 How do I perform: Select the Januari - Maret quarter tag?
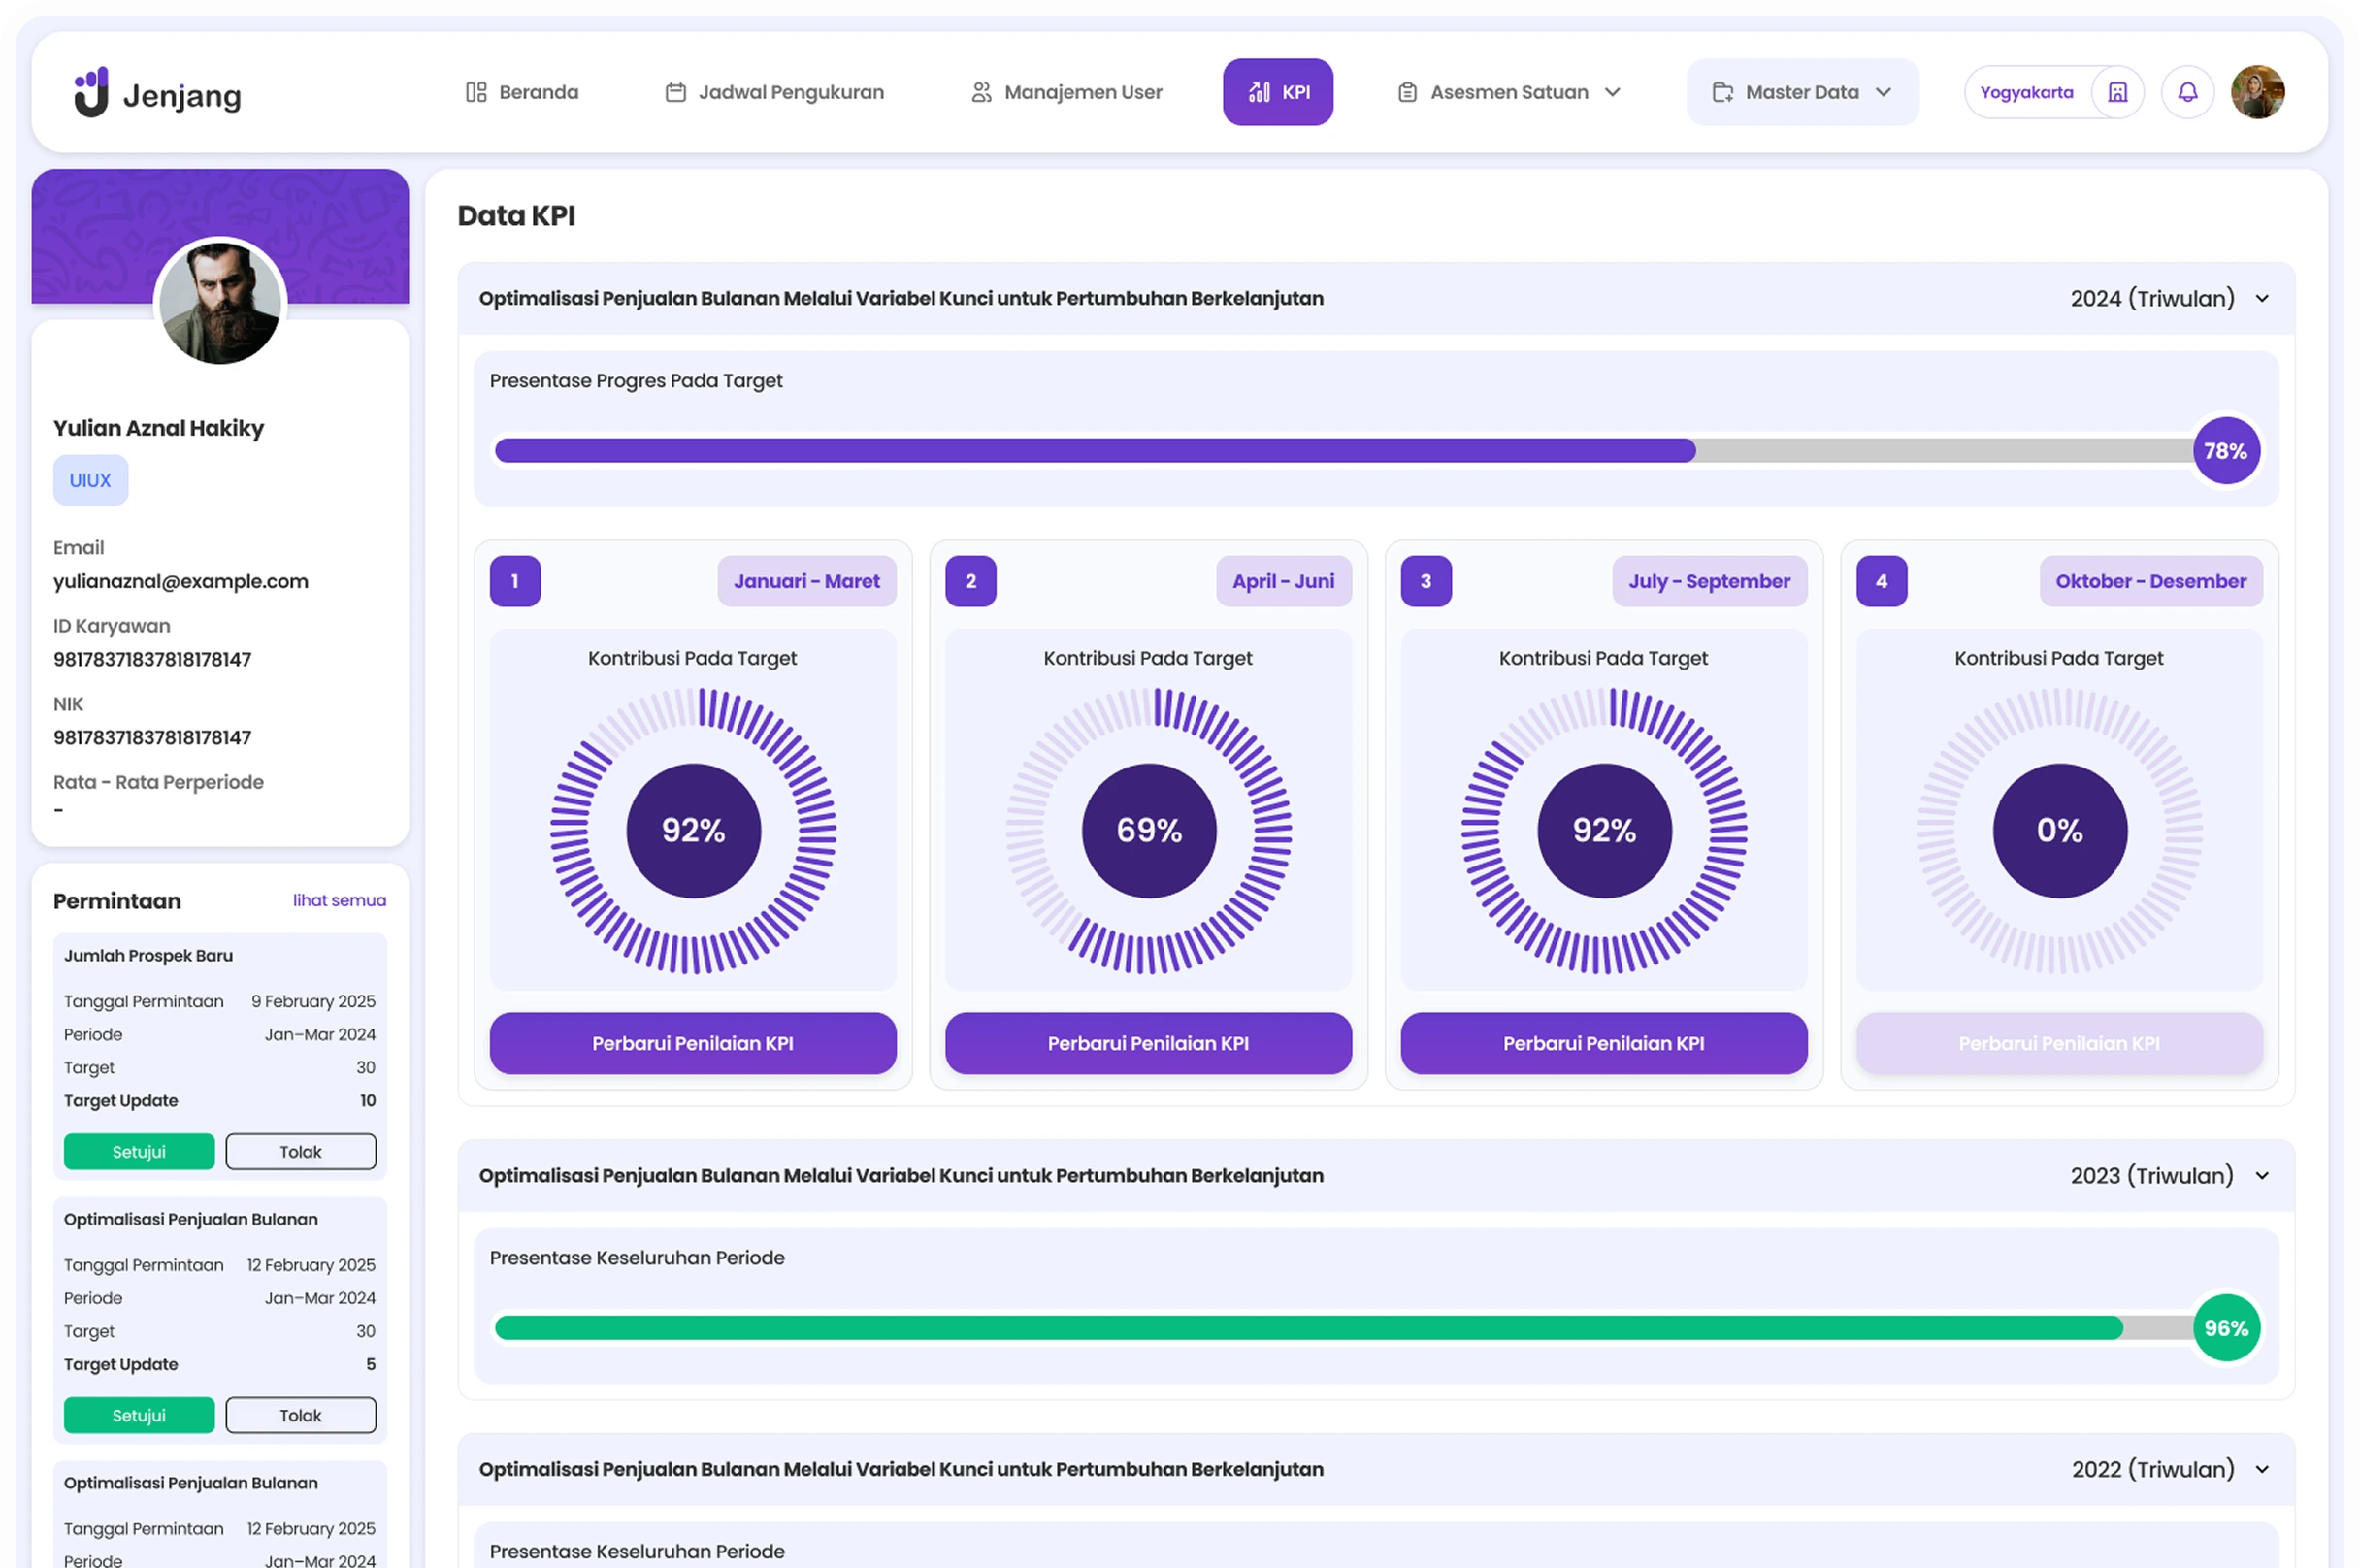(x=806, y=581)
